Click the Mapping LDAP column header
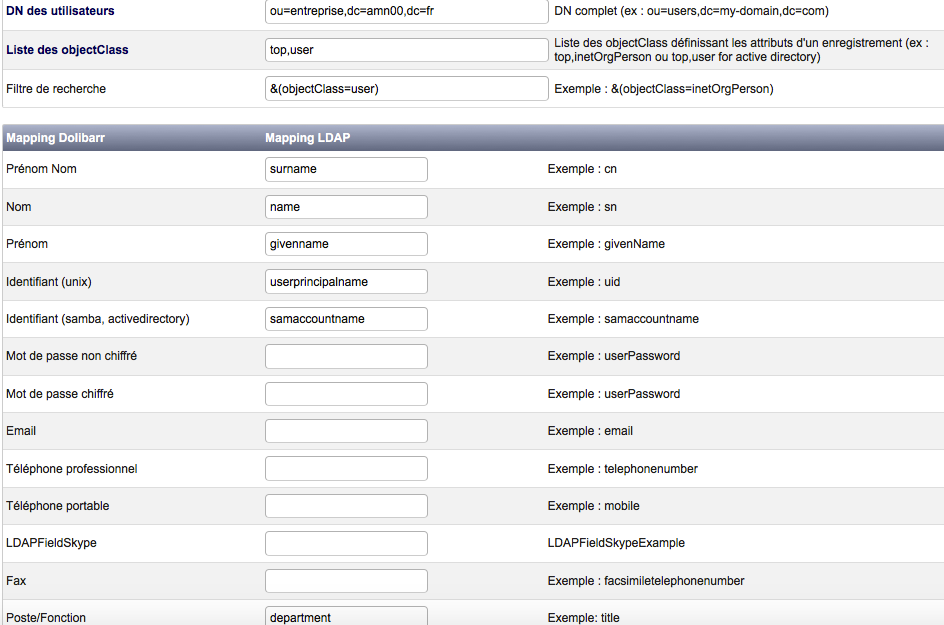 click(308, 138)
